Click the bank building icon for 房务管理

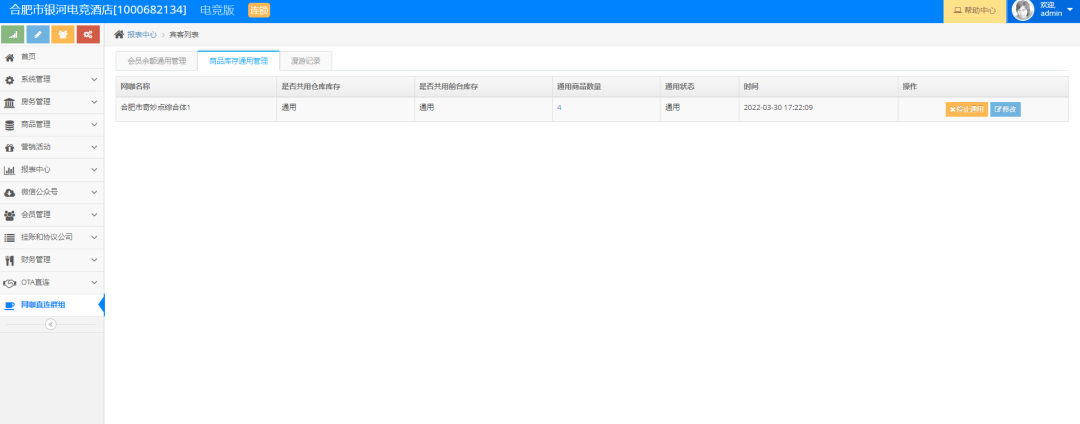coord(10,103)
